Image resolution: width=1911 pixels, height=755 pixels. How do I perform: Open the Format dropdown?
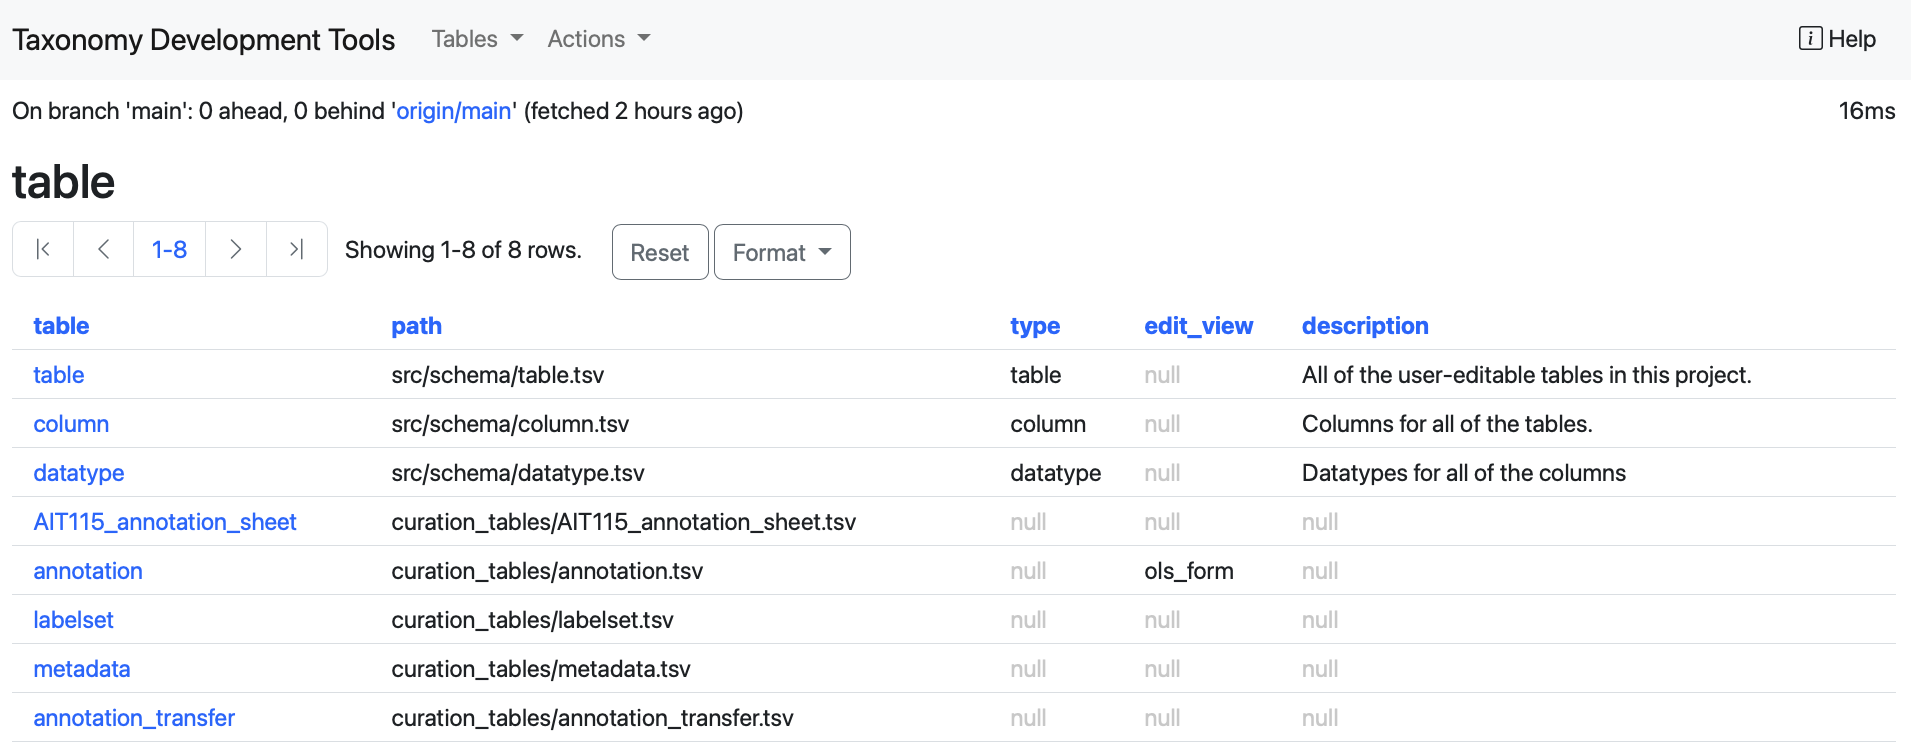pyautogui.click(x=782, y=252)
